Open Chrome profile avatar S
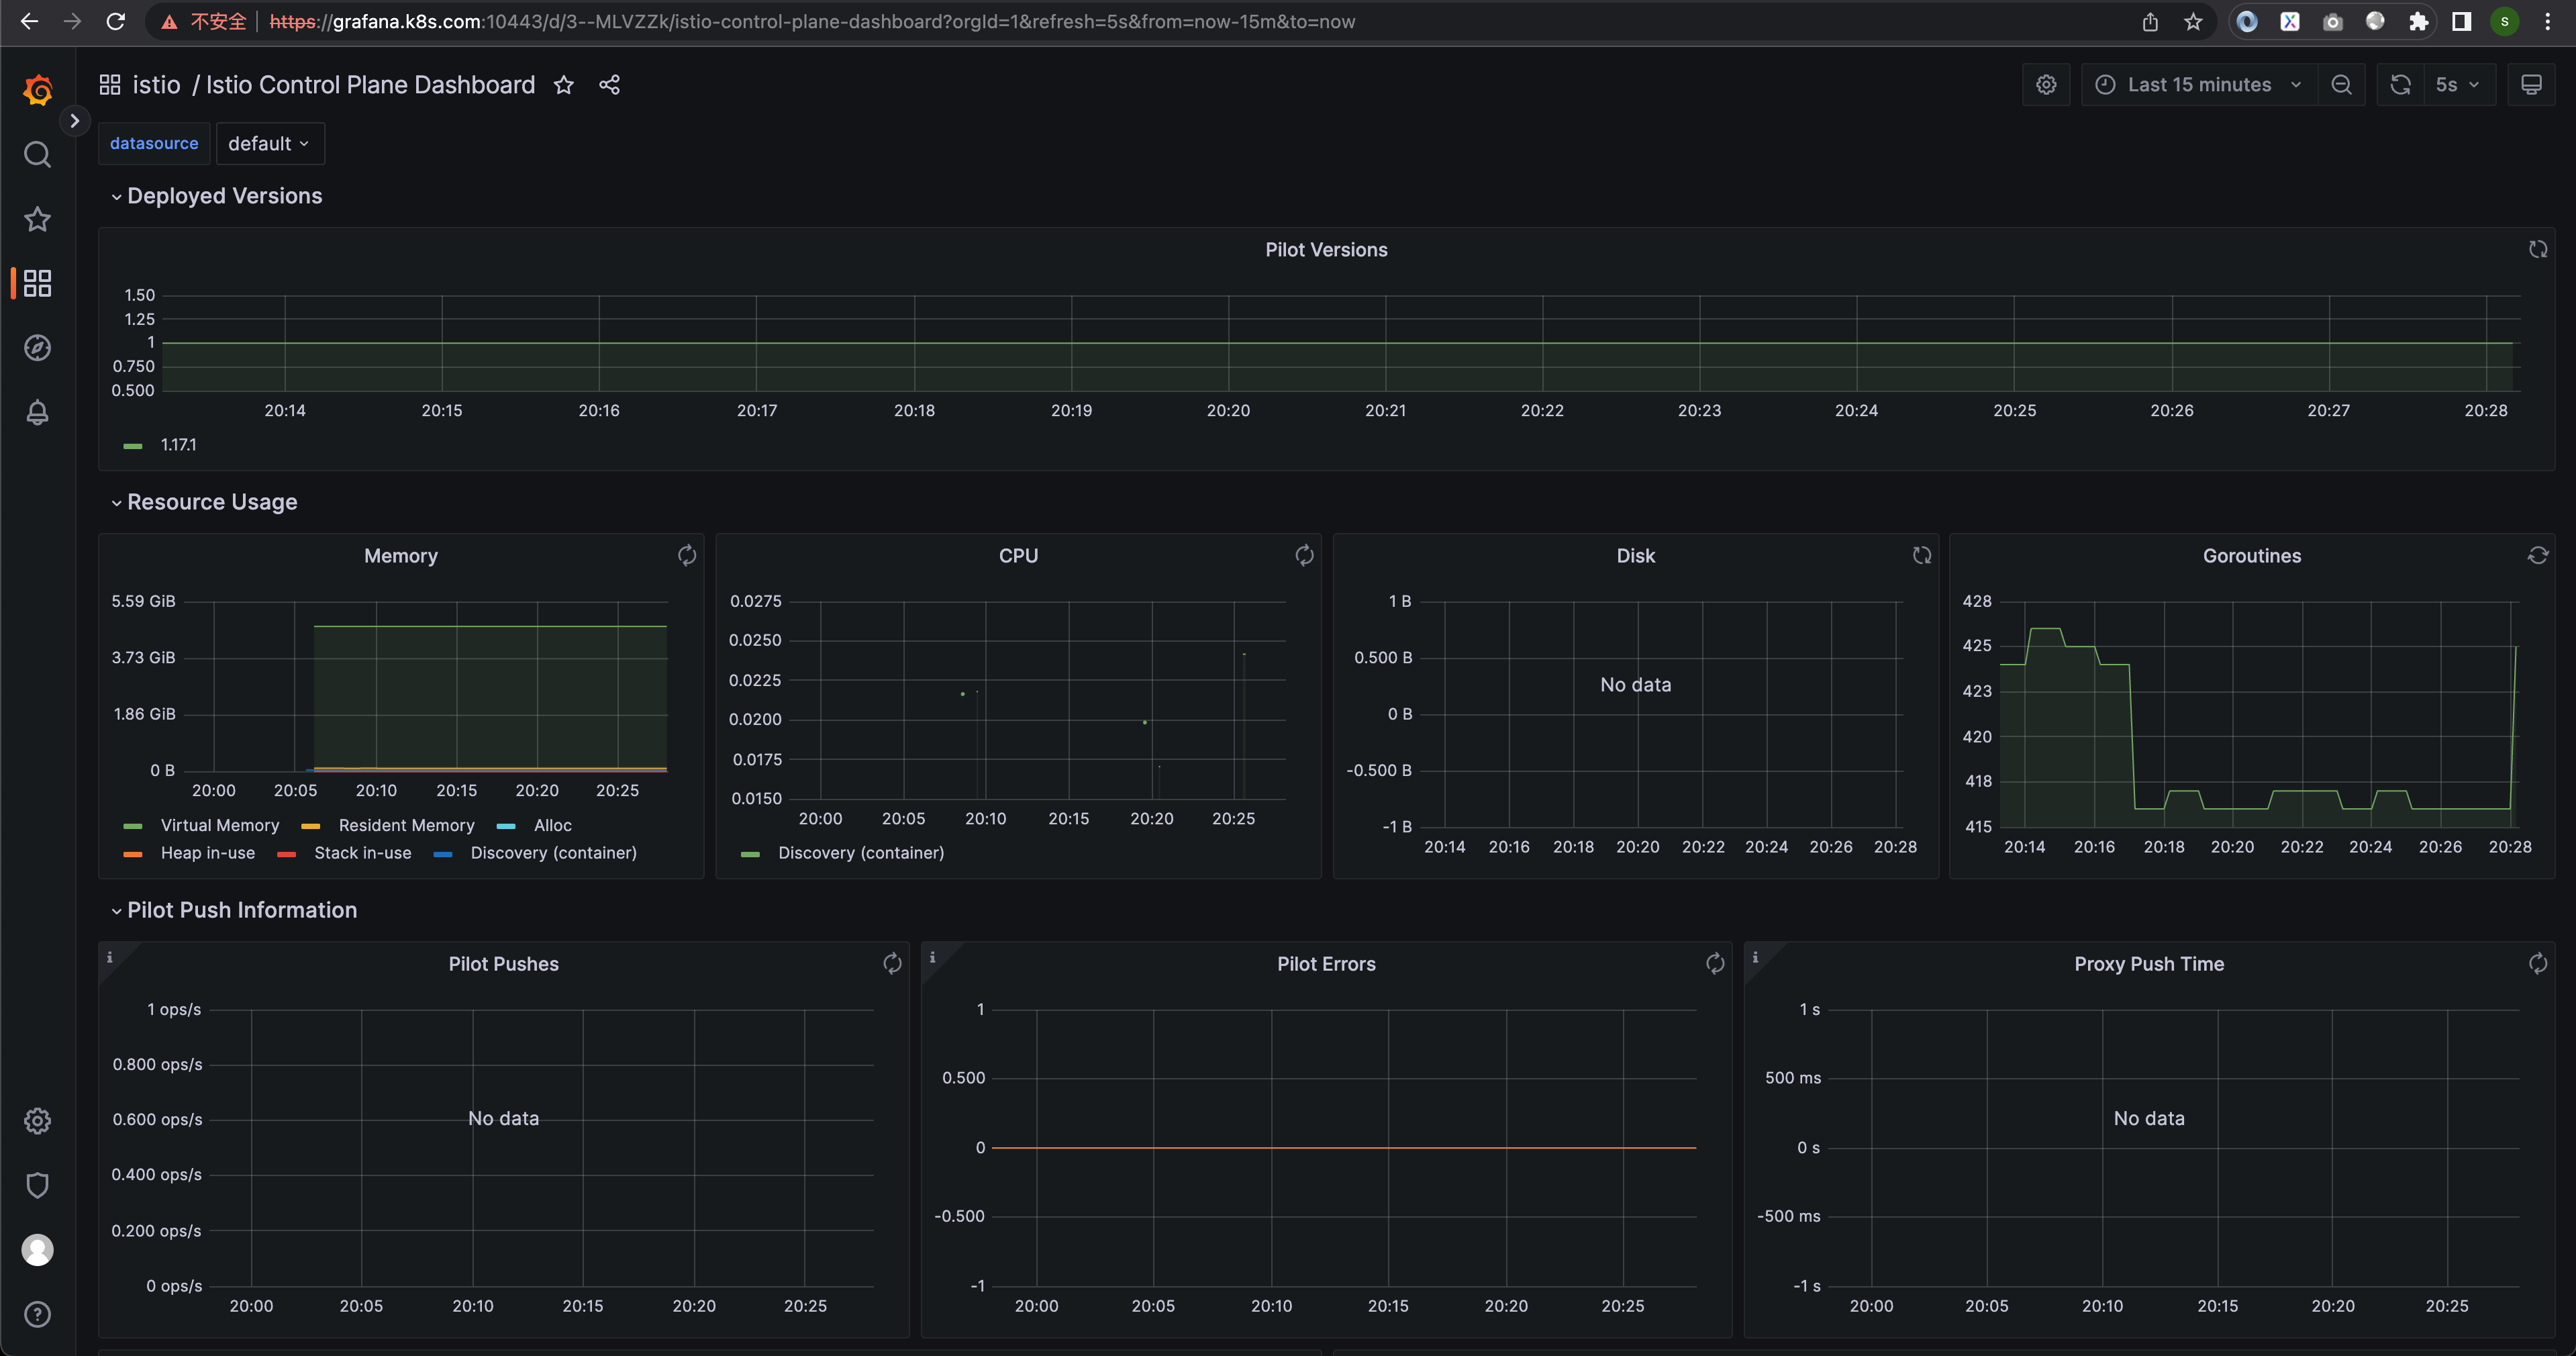2576x1356 pixels. (x=2504, y=21)
